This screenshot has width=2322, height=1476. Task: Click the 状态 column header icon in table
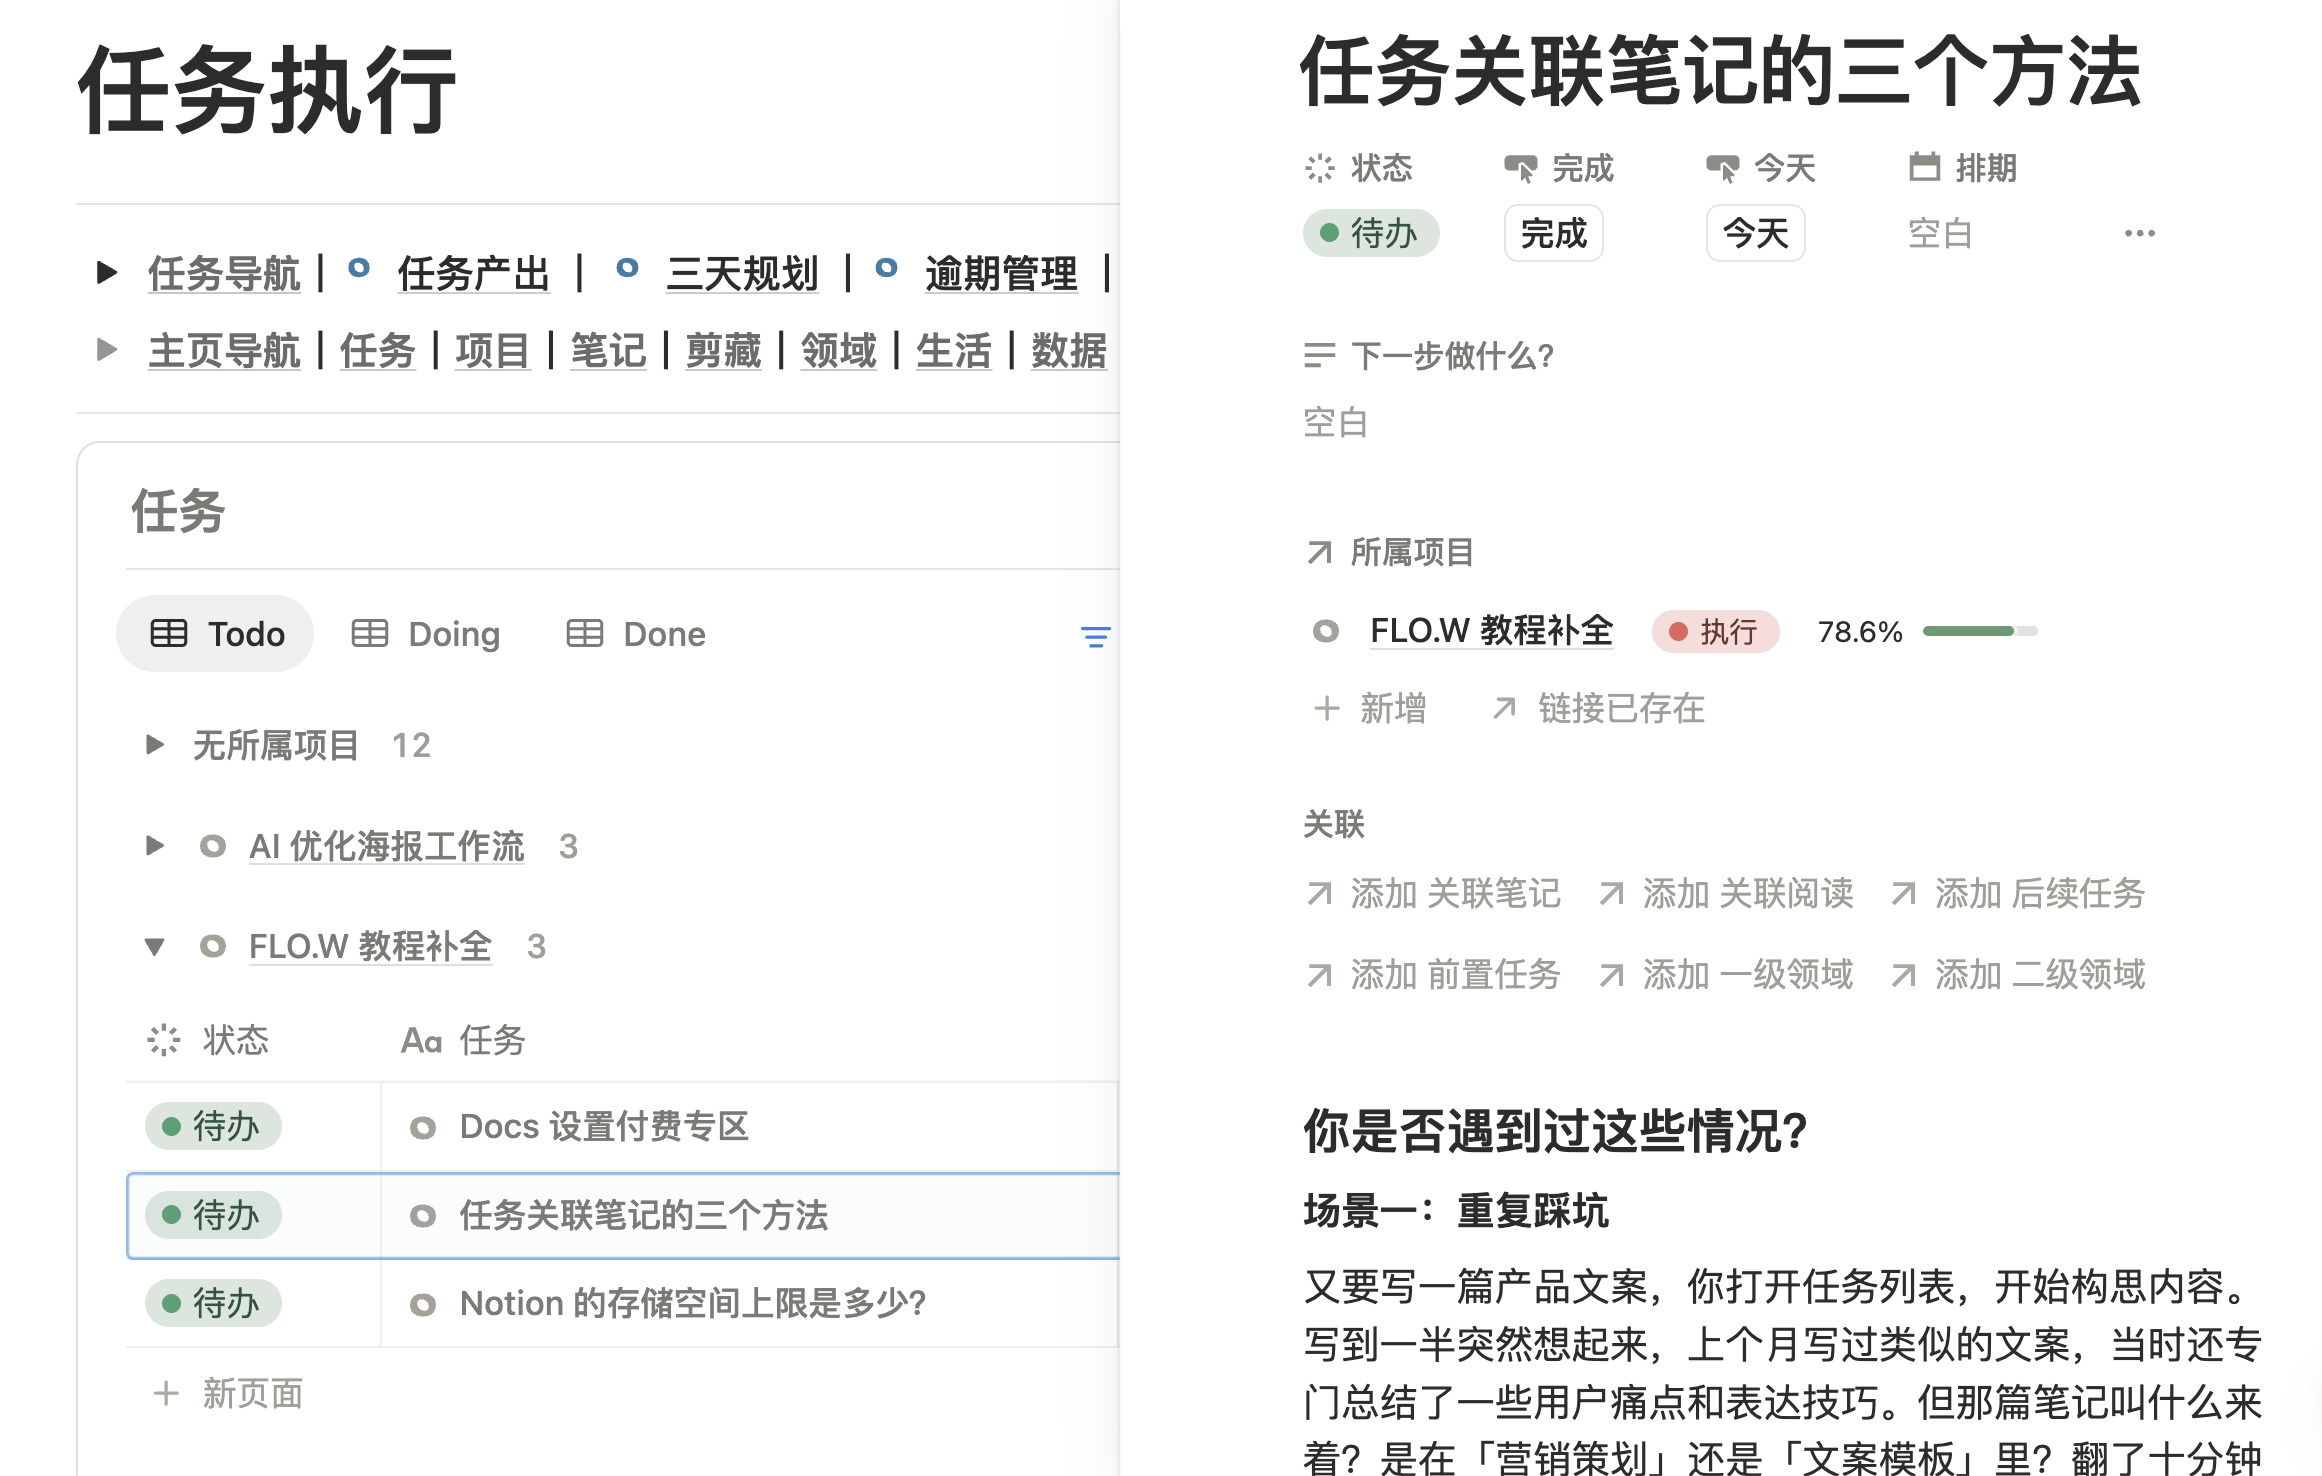pos(164,1040)
